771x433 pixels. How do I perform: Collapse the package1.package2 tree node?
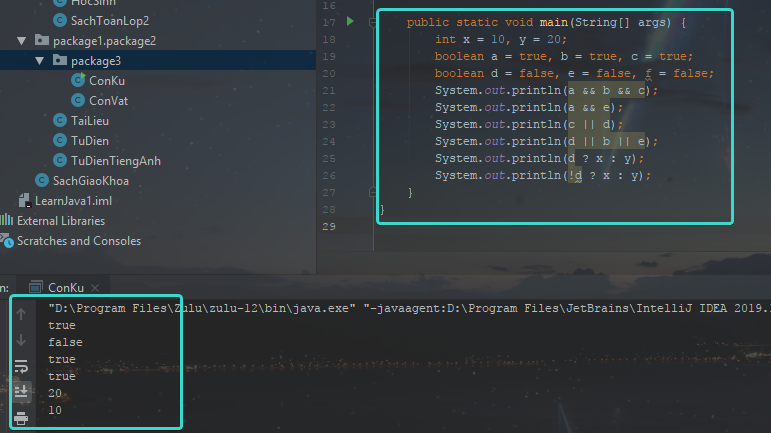pyautogui.click(x=22, y=41)
